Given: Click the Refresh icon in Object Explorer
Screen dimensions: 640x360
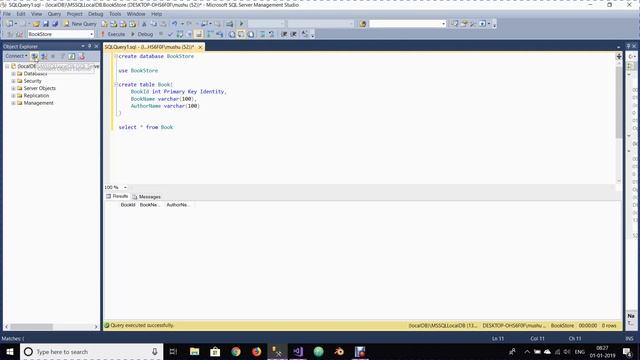Looking at the screenshot, I should point(72,56).
